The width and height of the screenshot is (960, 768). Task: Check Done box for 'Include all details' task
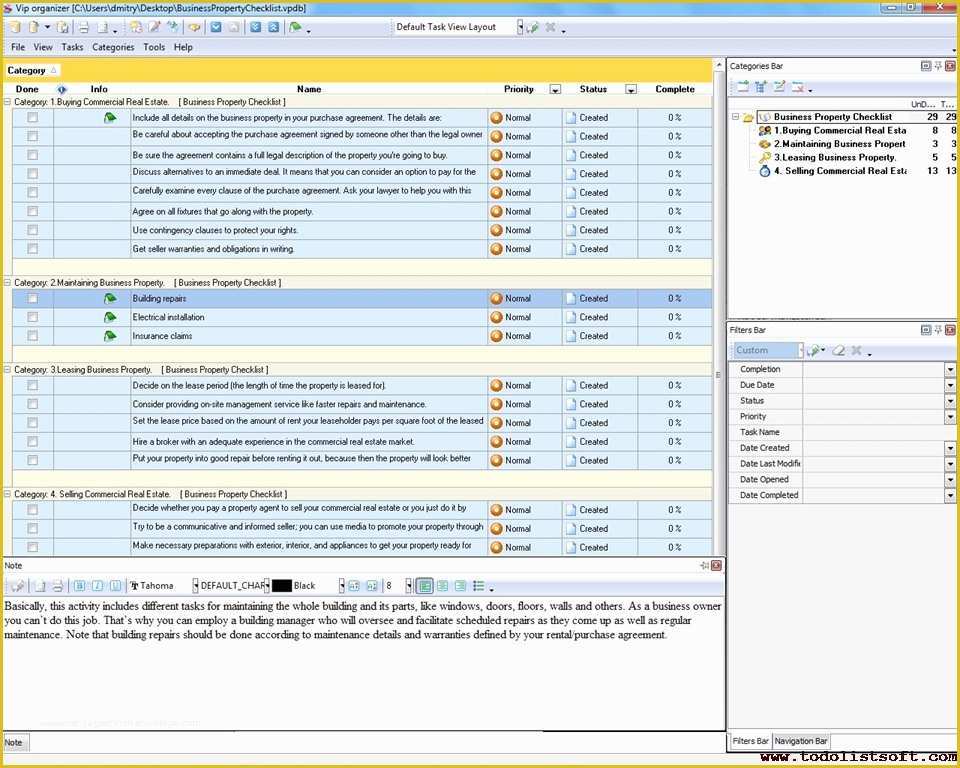(x=32, y=118)
